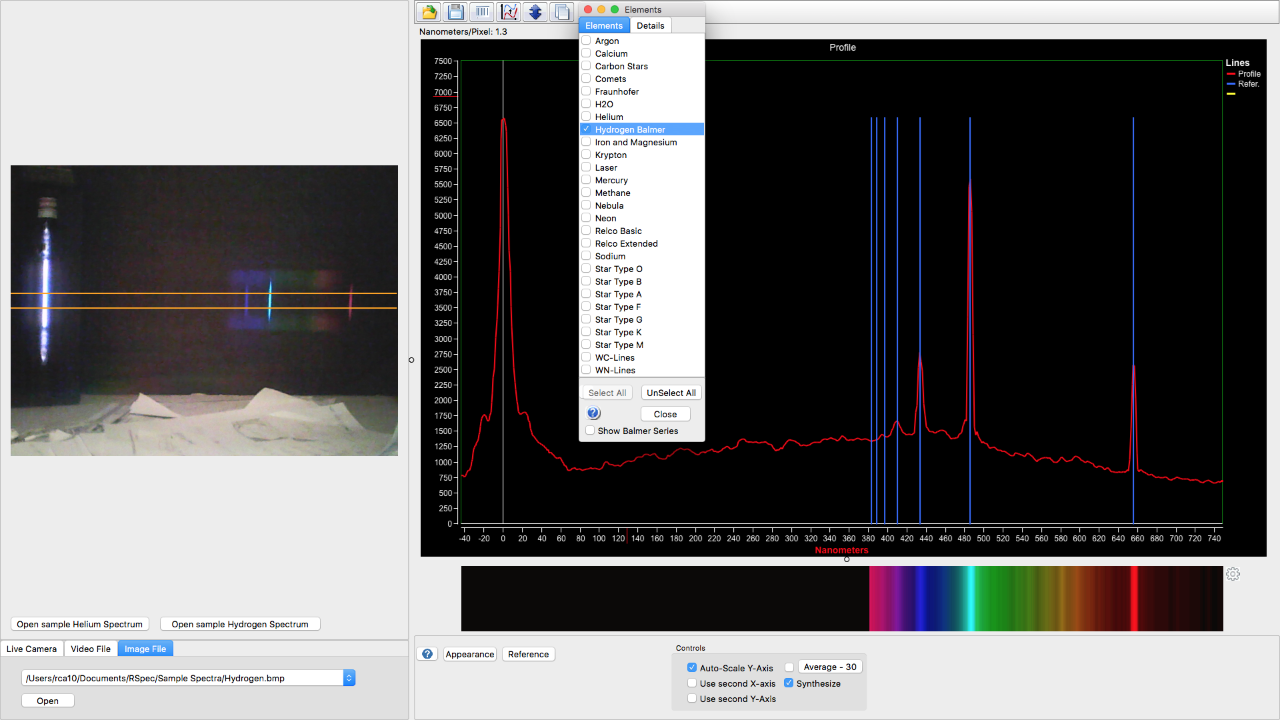Click Open sample Helium Spectrum button
The height and width of the screenshot is (720, 1280).
tap(80, 624)
